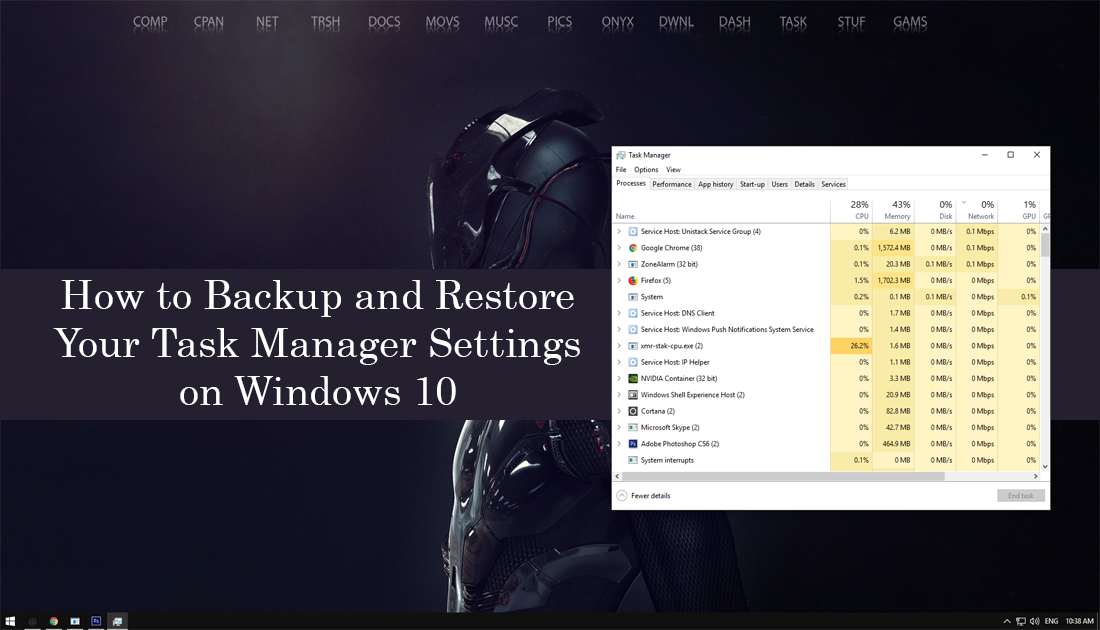Click the Google Chrome process icon
1100x630 pixels.
tap(633, 248)
